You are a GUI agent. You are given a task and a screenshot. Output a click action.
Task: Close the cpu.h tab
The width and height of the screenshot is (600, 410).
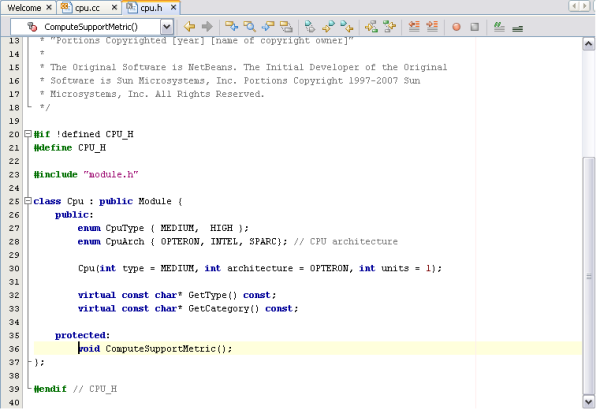click(x=173, y=7)
